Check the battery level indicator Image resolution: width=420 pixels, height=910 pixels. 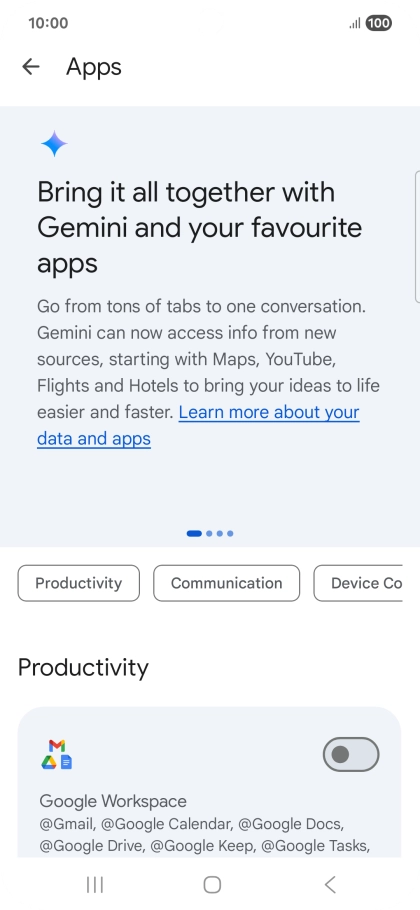click(x=379, y=23)
